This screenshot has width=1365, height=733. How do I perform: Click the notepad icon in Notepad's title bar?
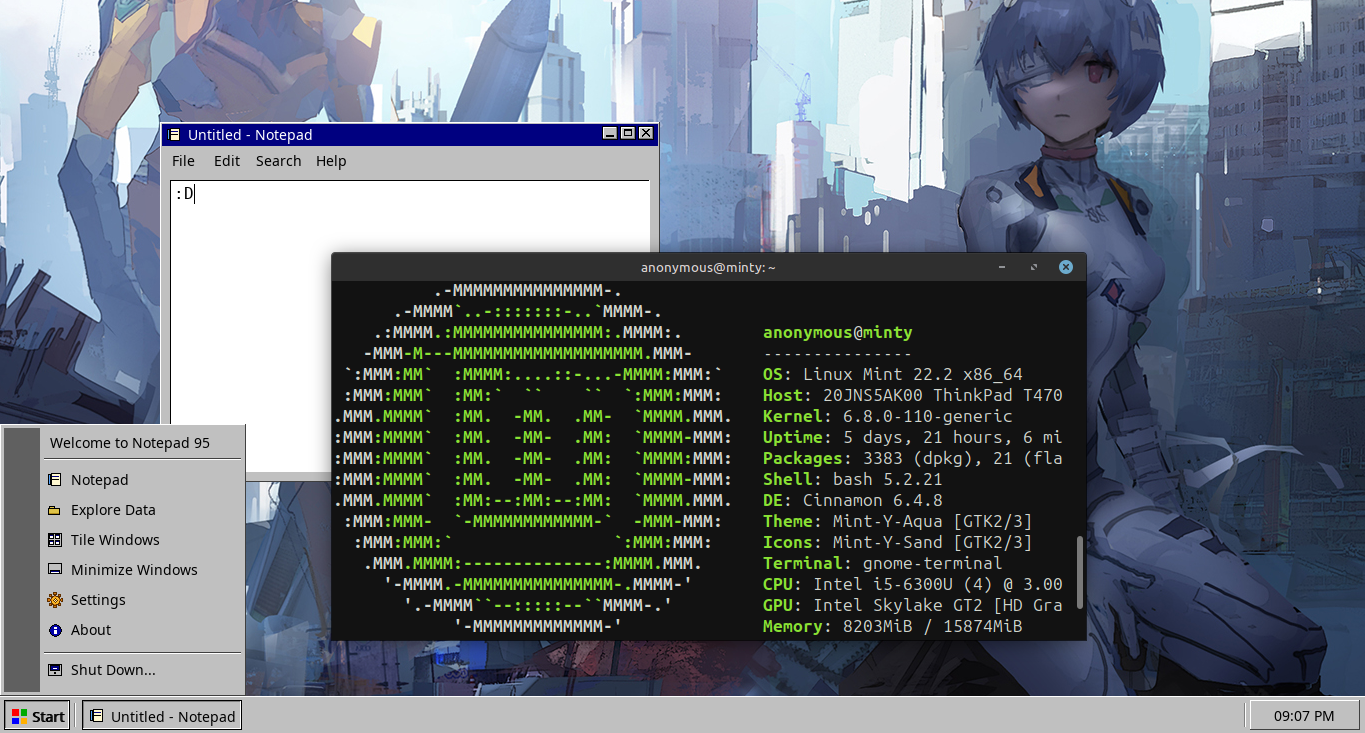(x=174, y=135)
